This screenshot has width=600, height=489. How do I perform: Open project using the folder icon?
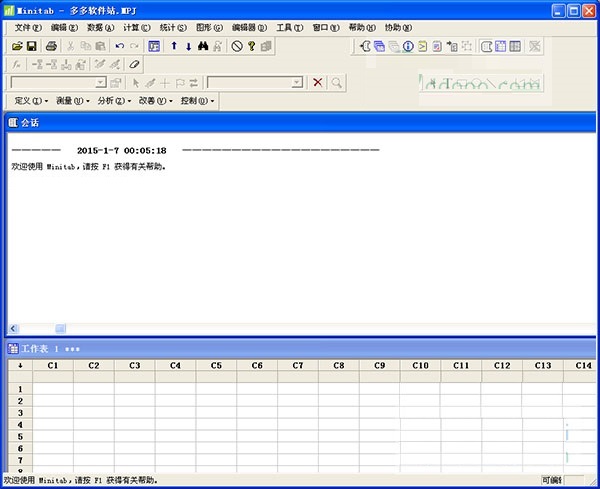pyautogui.click(x=17, y=46)
